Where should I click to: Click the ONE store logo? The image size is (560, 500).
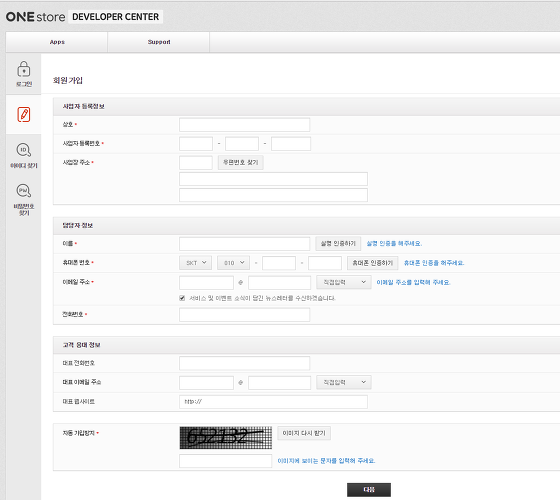coord(35,17)
